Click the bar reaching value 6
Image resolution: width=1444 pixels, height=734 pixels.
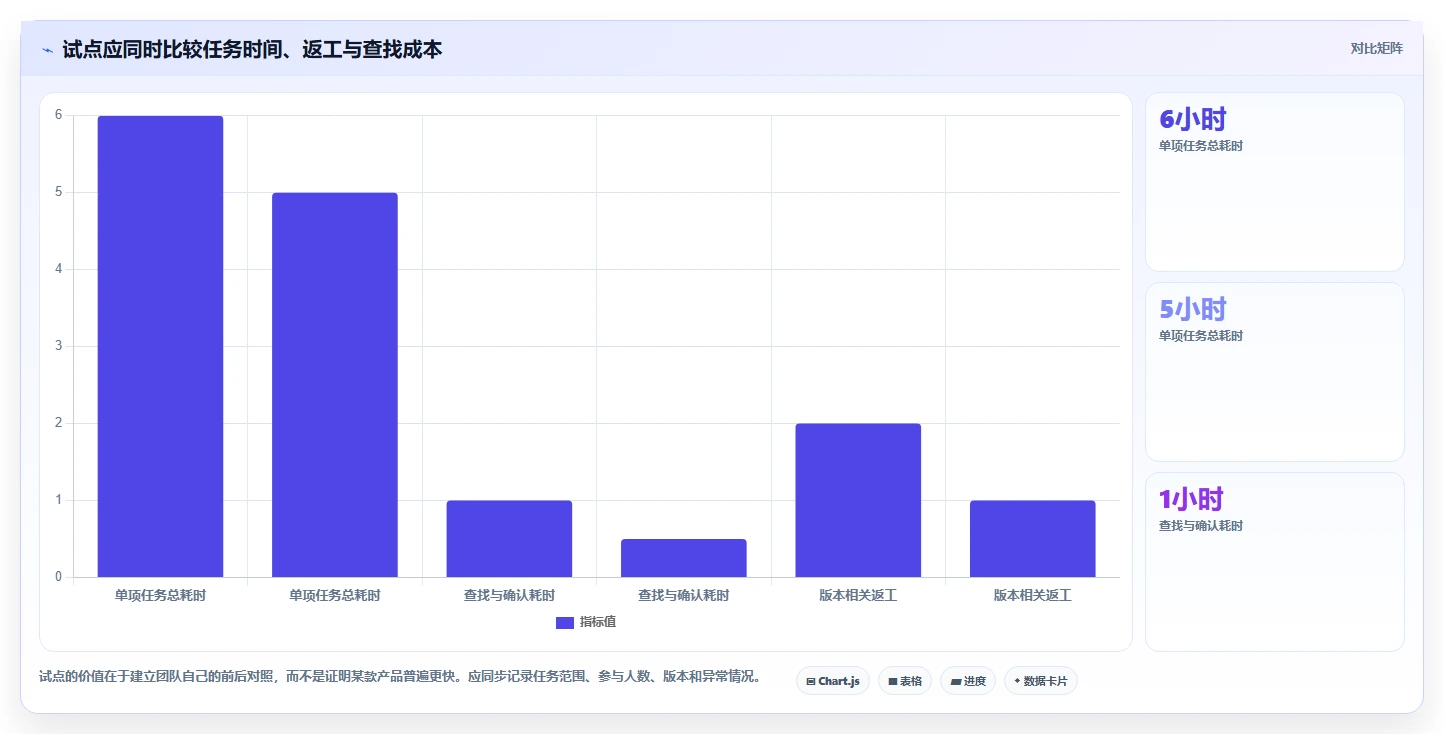click(160, 346)
